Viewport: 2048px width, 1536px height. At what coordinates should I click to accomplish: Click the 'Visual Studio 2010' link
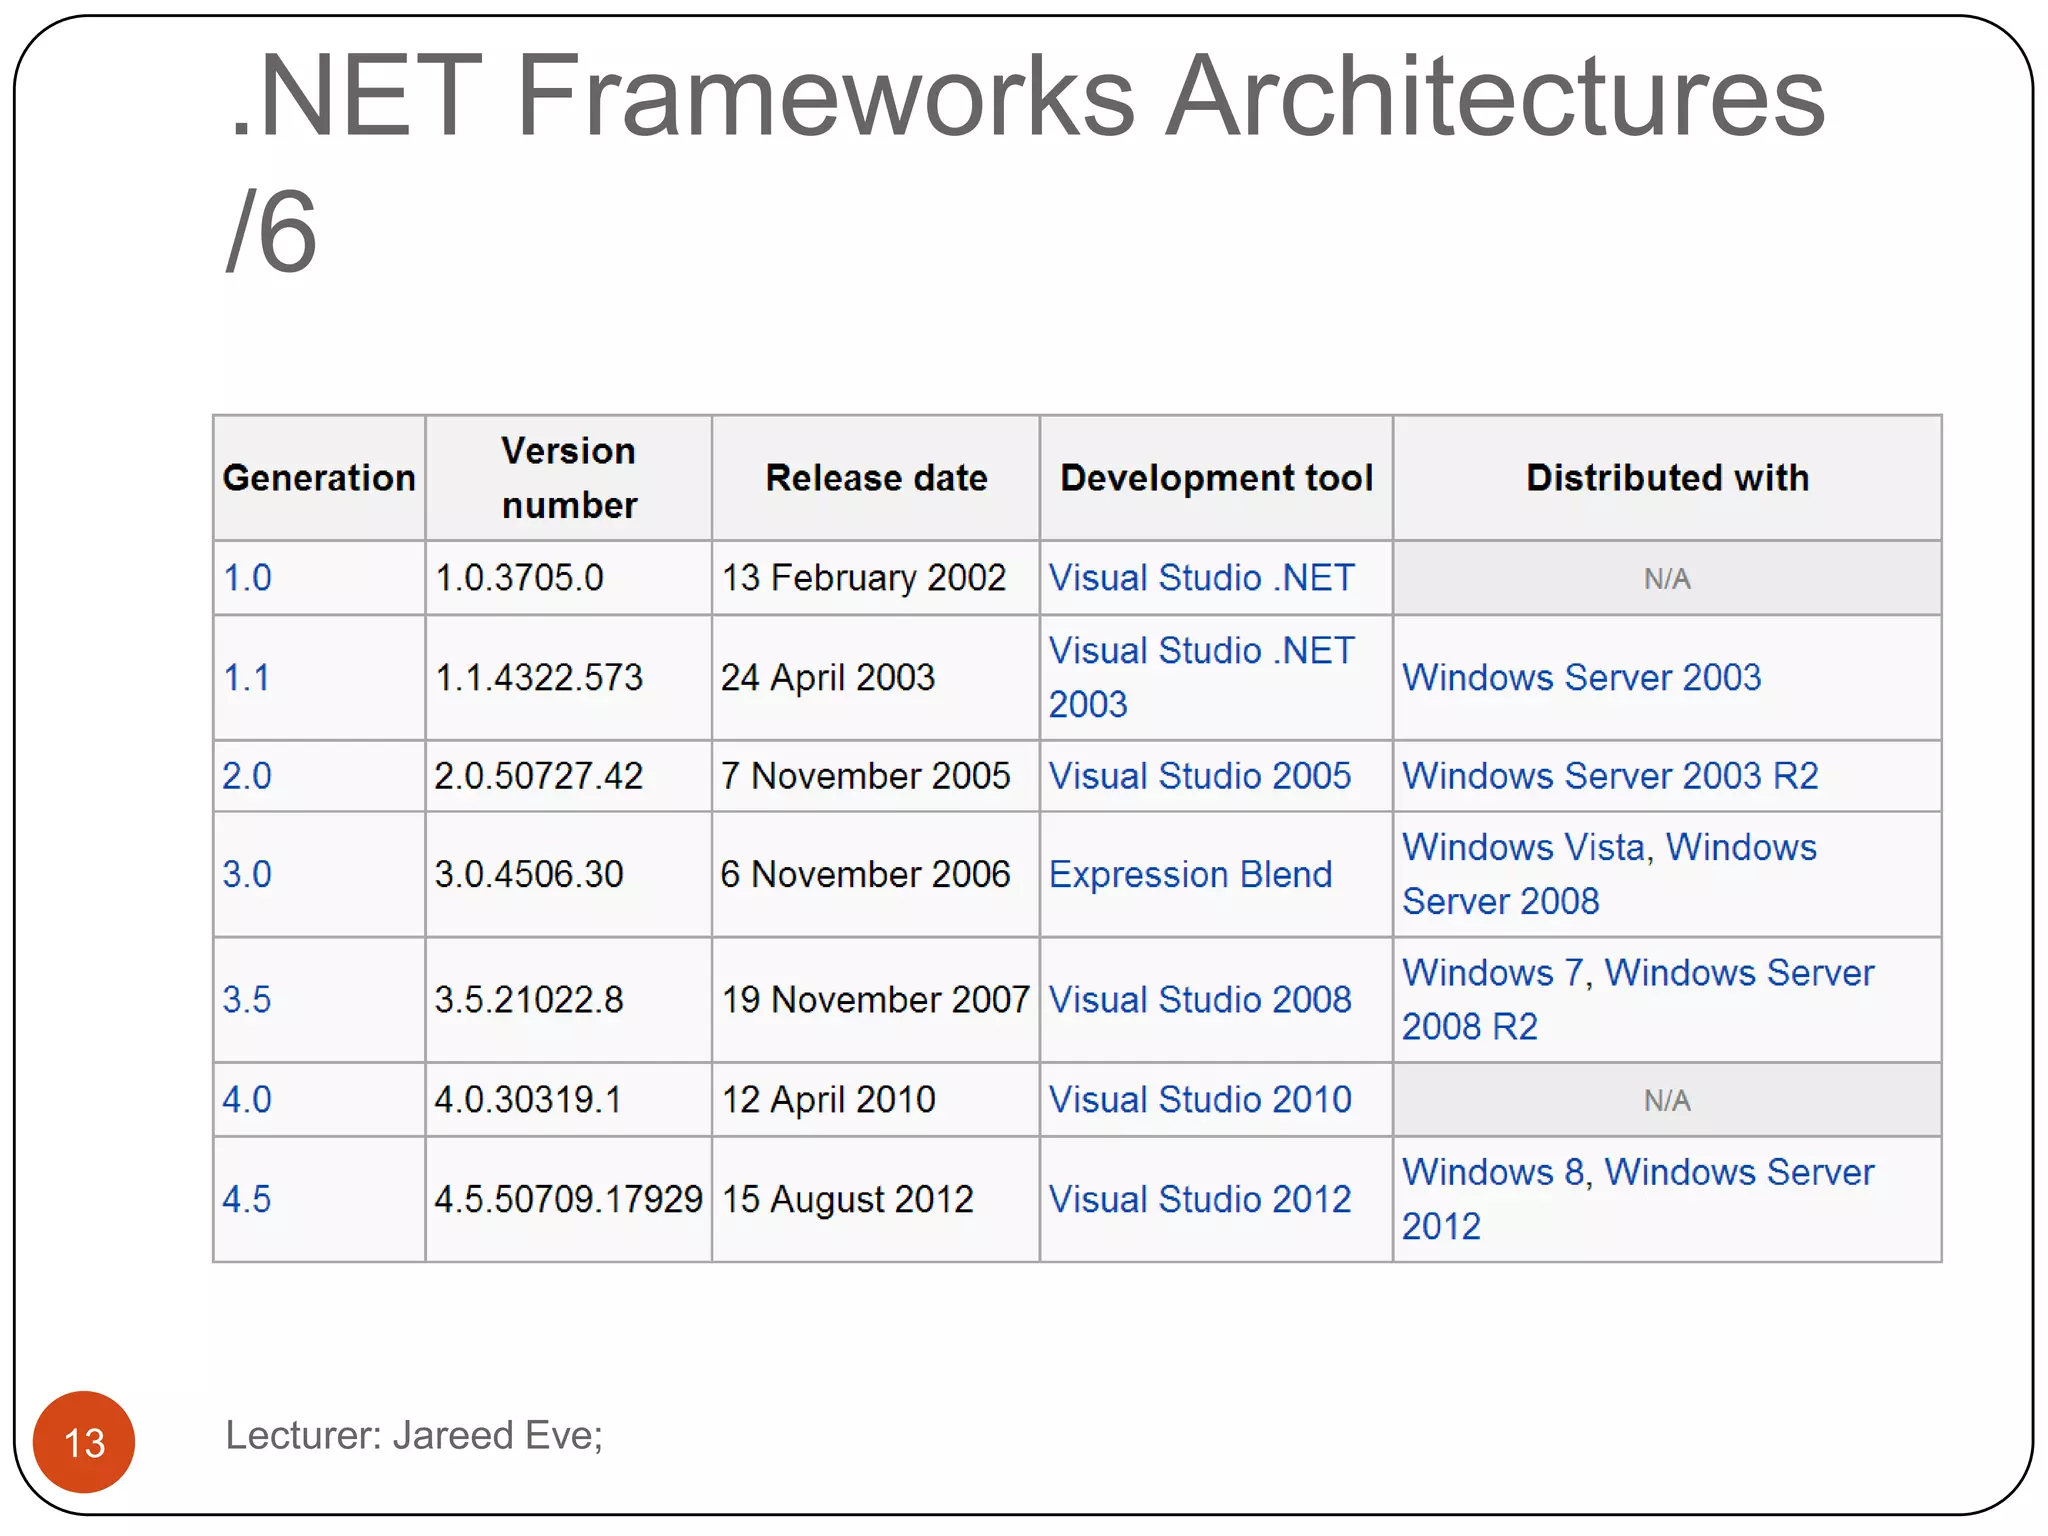coord(1200,1099)
